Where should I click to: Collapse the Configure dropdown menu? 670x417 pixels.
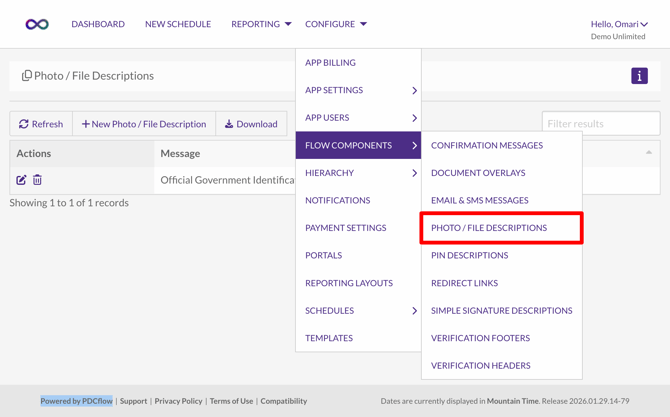(x=336, y=24)
